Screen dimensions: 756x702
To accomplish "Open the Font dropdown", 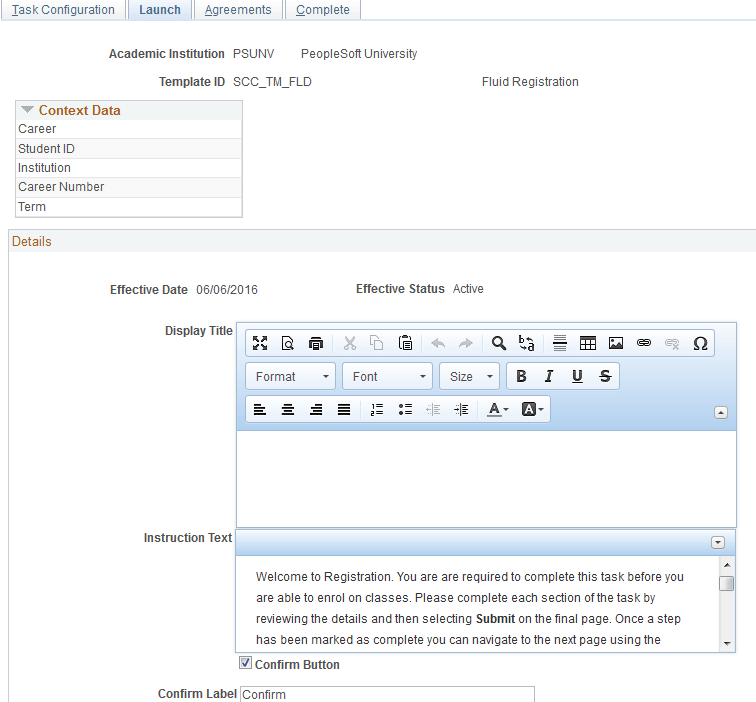I will click(x=387, y=376).
